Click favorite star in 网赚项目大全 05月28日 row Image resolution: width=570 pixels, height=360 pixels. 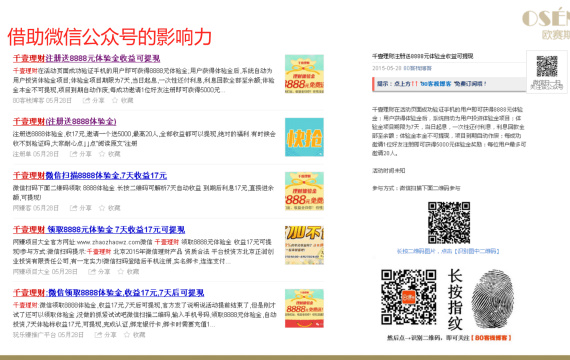point(121,272)
